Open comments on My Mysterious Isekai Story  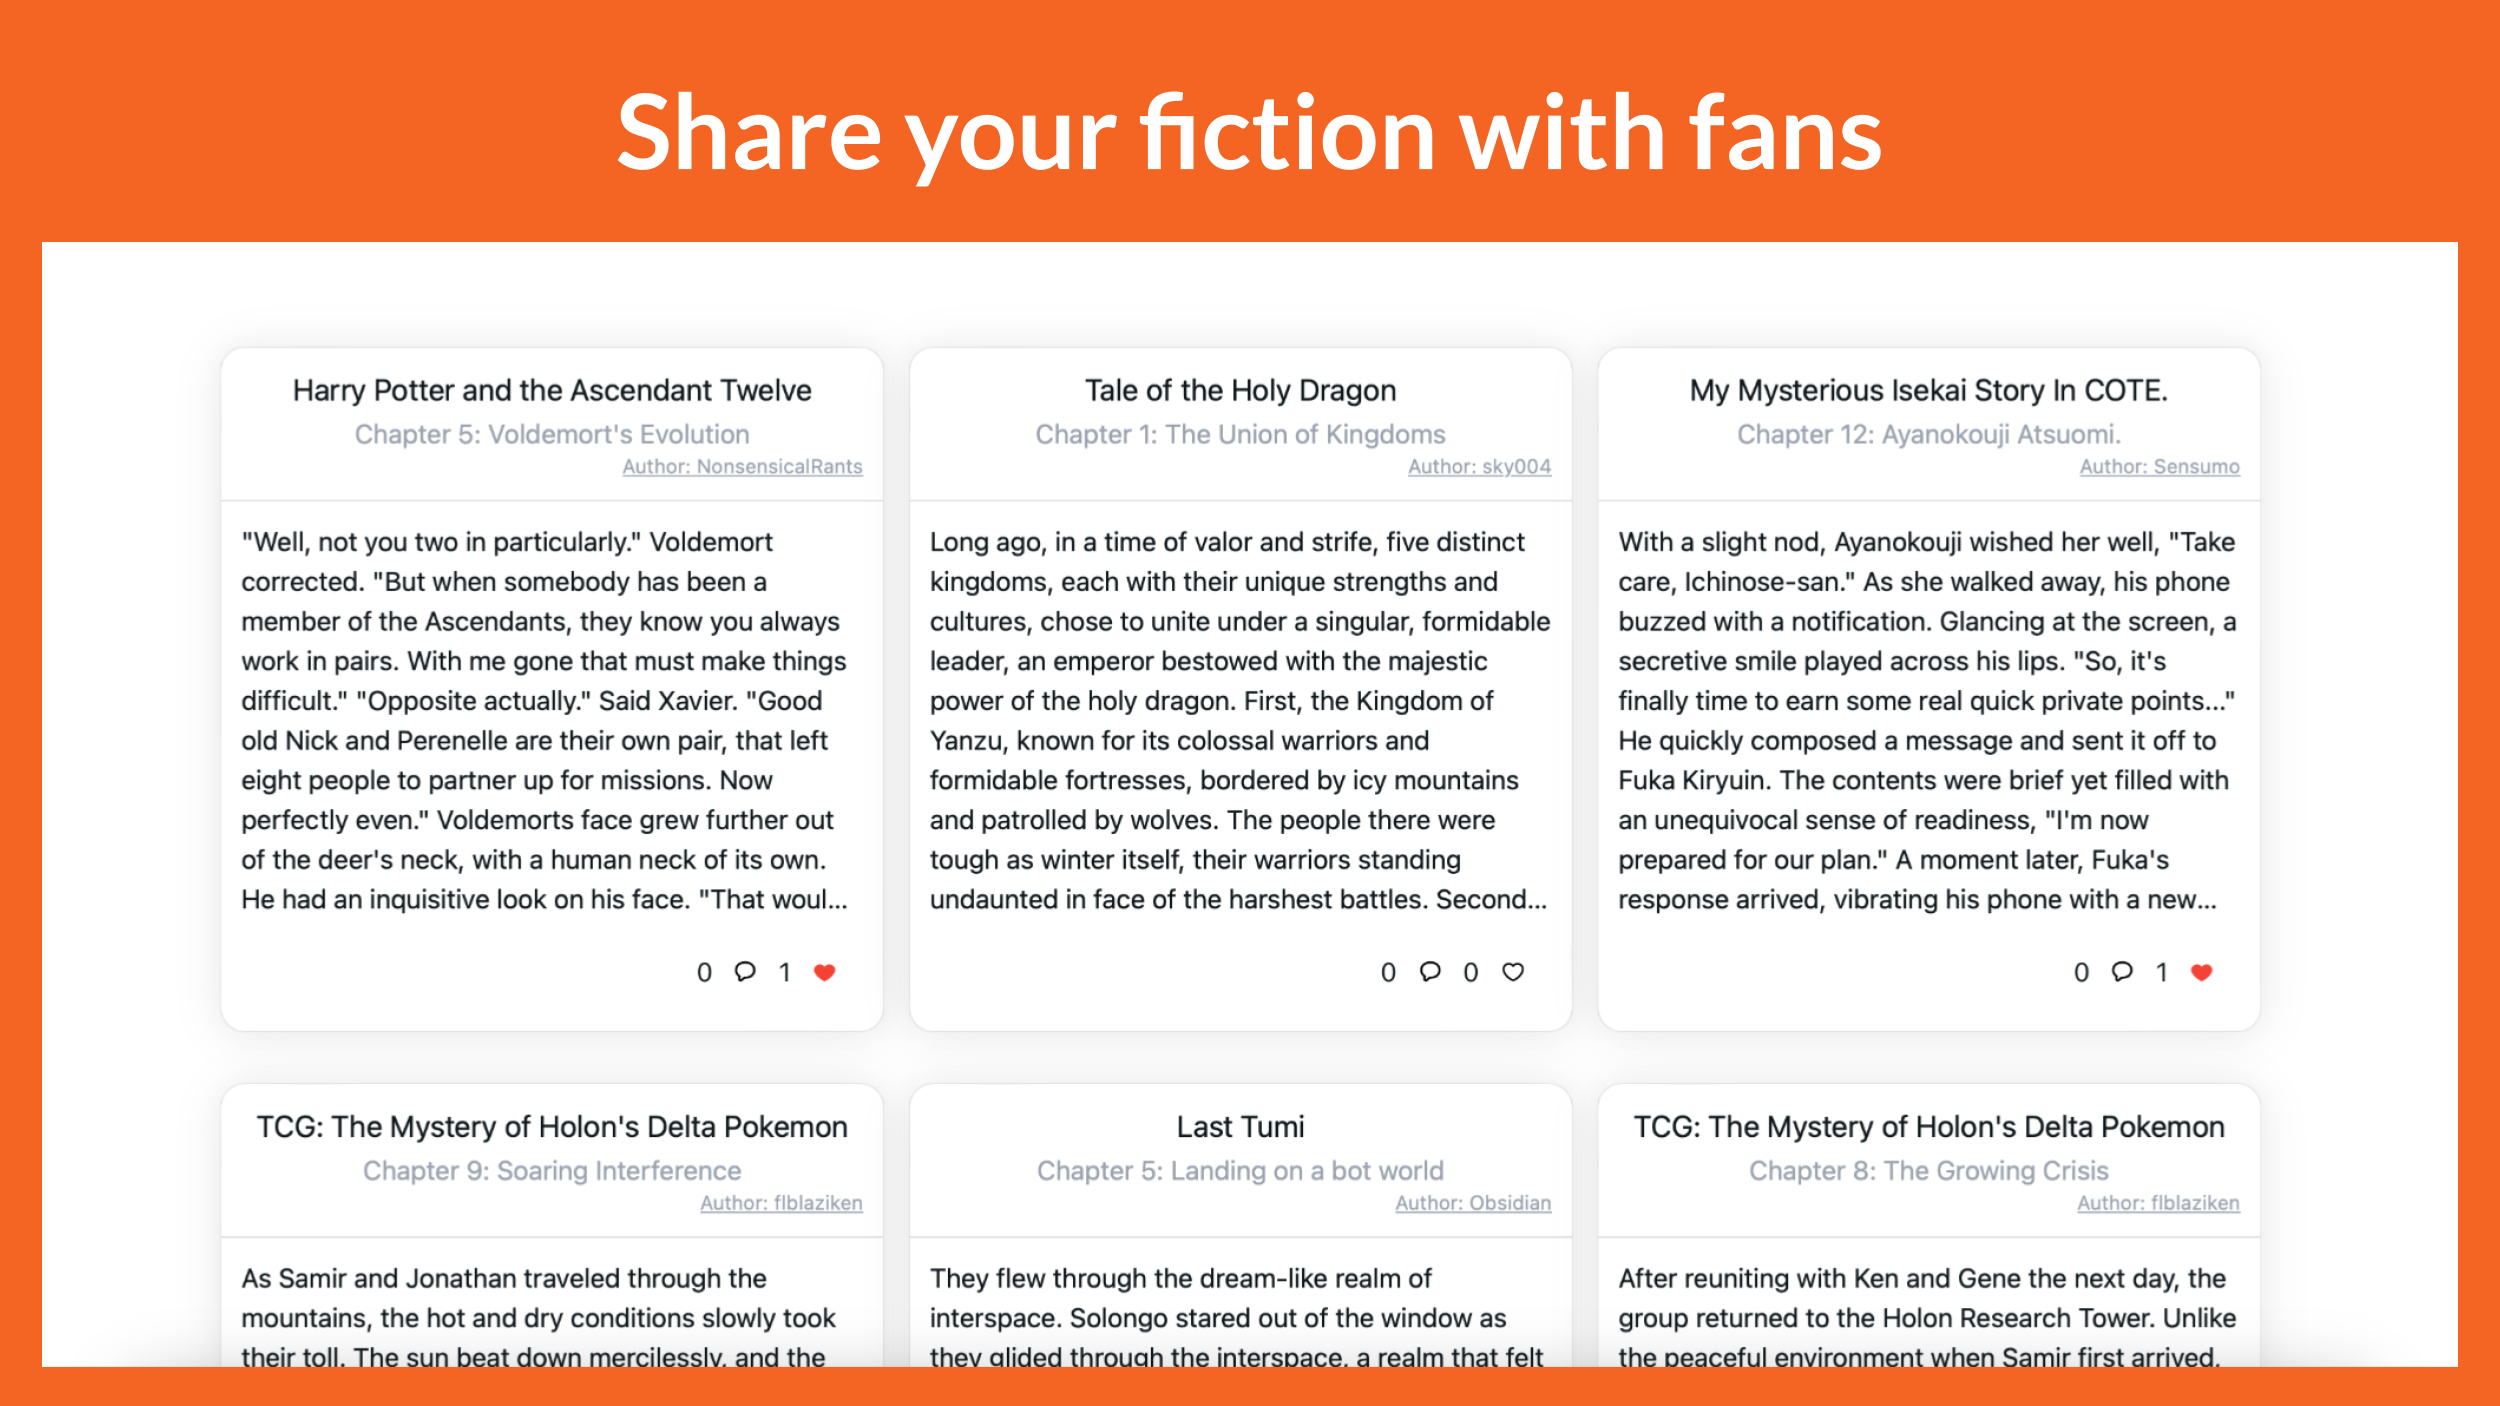point(2122,971)
